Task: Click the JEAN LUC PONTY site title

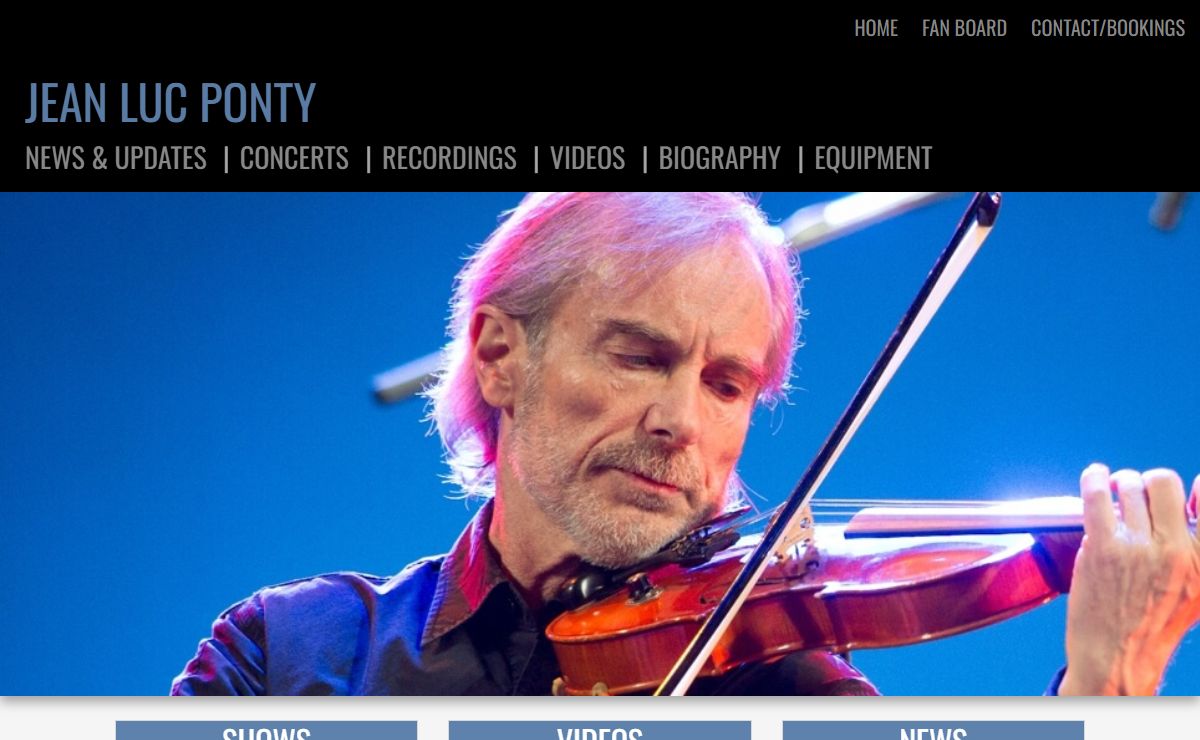Action: pos(170,101)
